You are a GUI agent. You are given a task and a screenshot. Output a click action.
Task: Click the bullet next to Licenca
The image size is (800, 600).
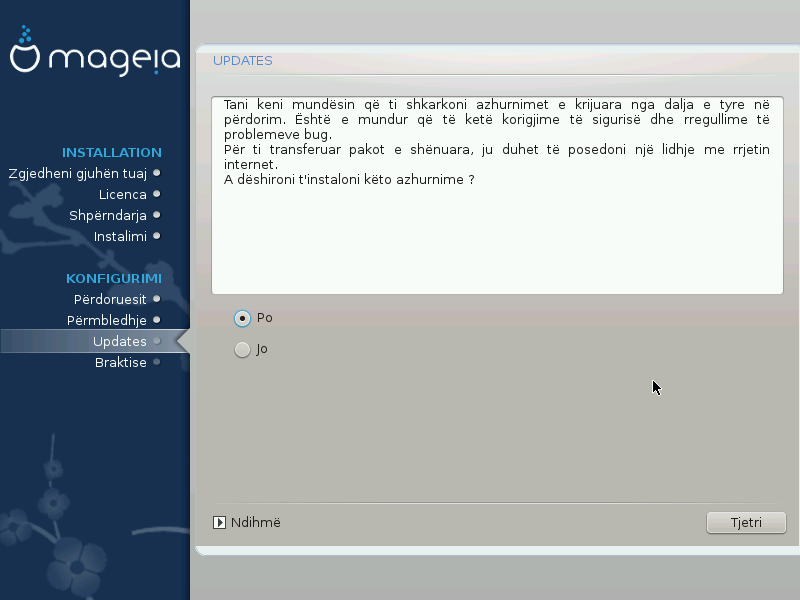tap(157, 194)
